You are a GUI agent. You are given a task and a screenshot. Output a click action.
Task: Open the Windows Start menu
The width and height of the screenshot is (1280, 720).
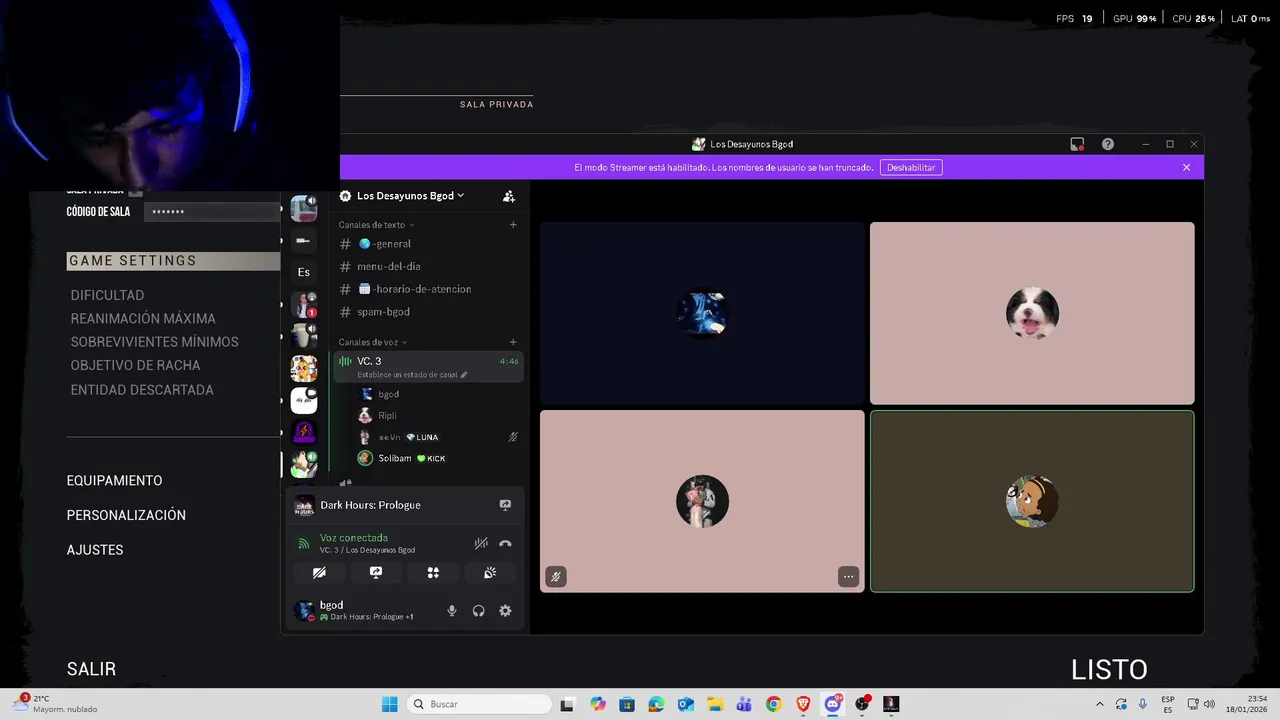point(390,704)
